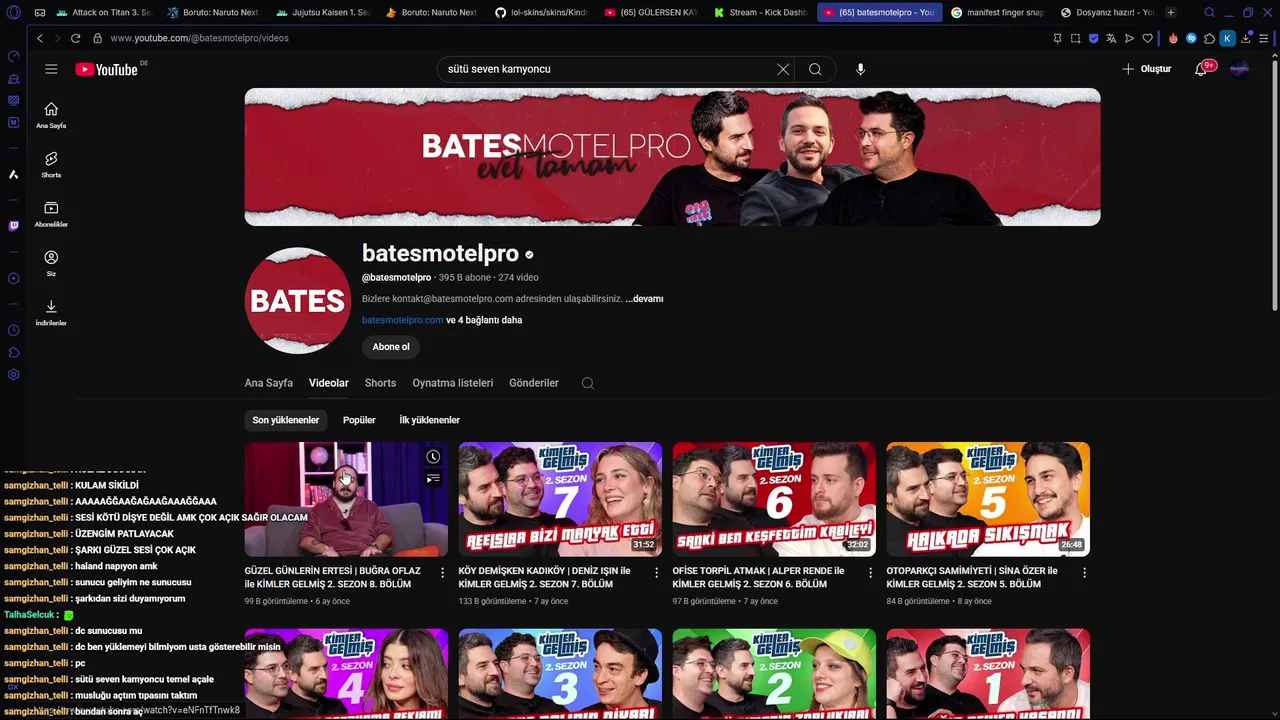Add first video to queue
The width and height of the screenshot is (1280, 720).
[x=433, y=479]
